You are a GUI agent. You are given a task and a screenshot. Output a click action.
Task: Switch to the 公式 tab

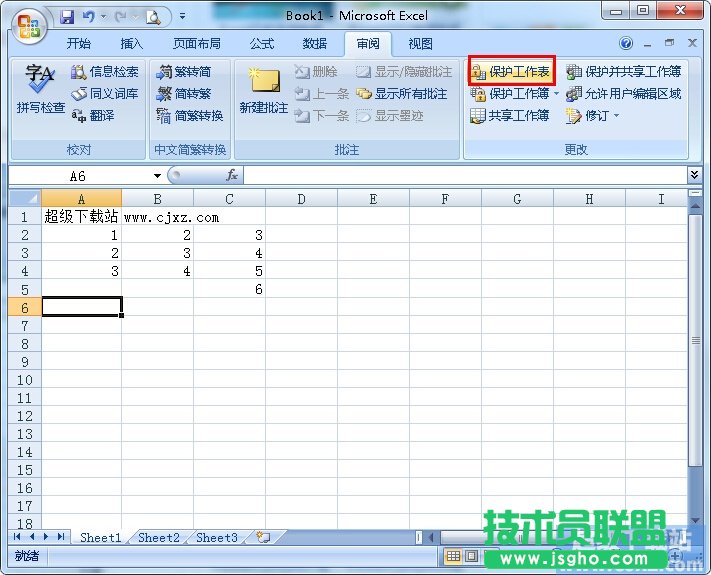[x=262, y=44]
